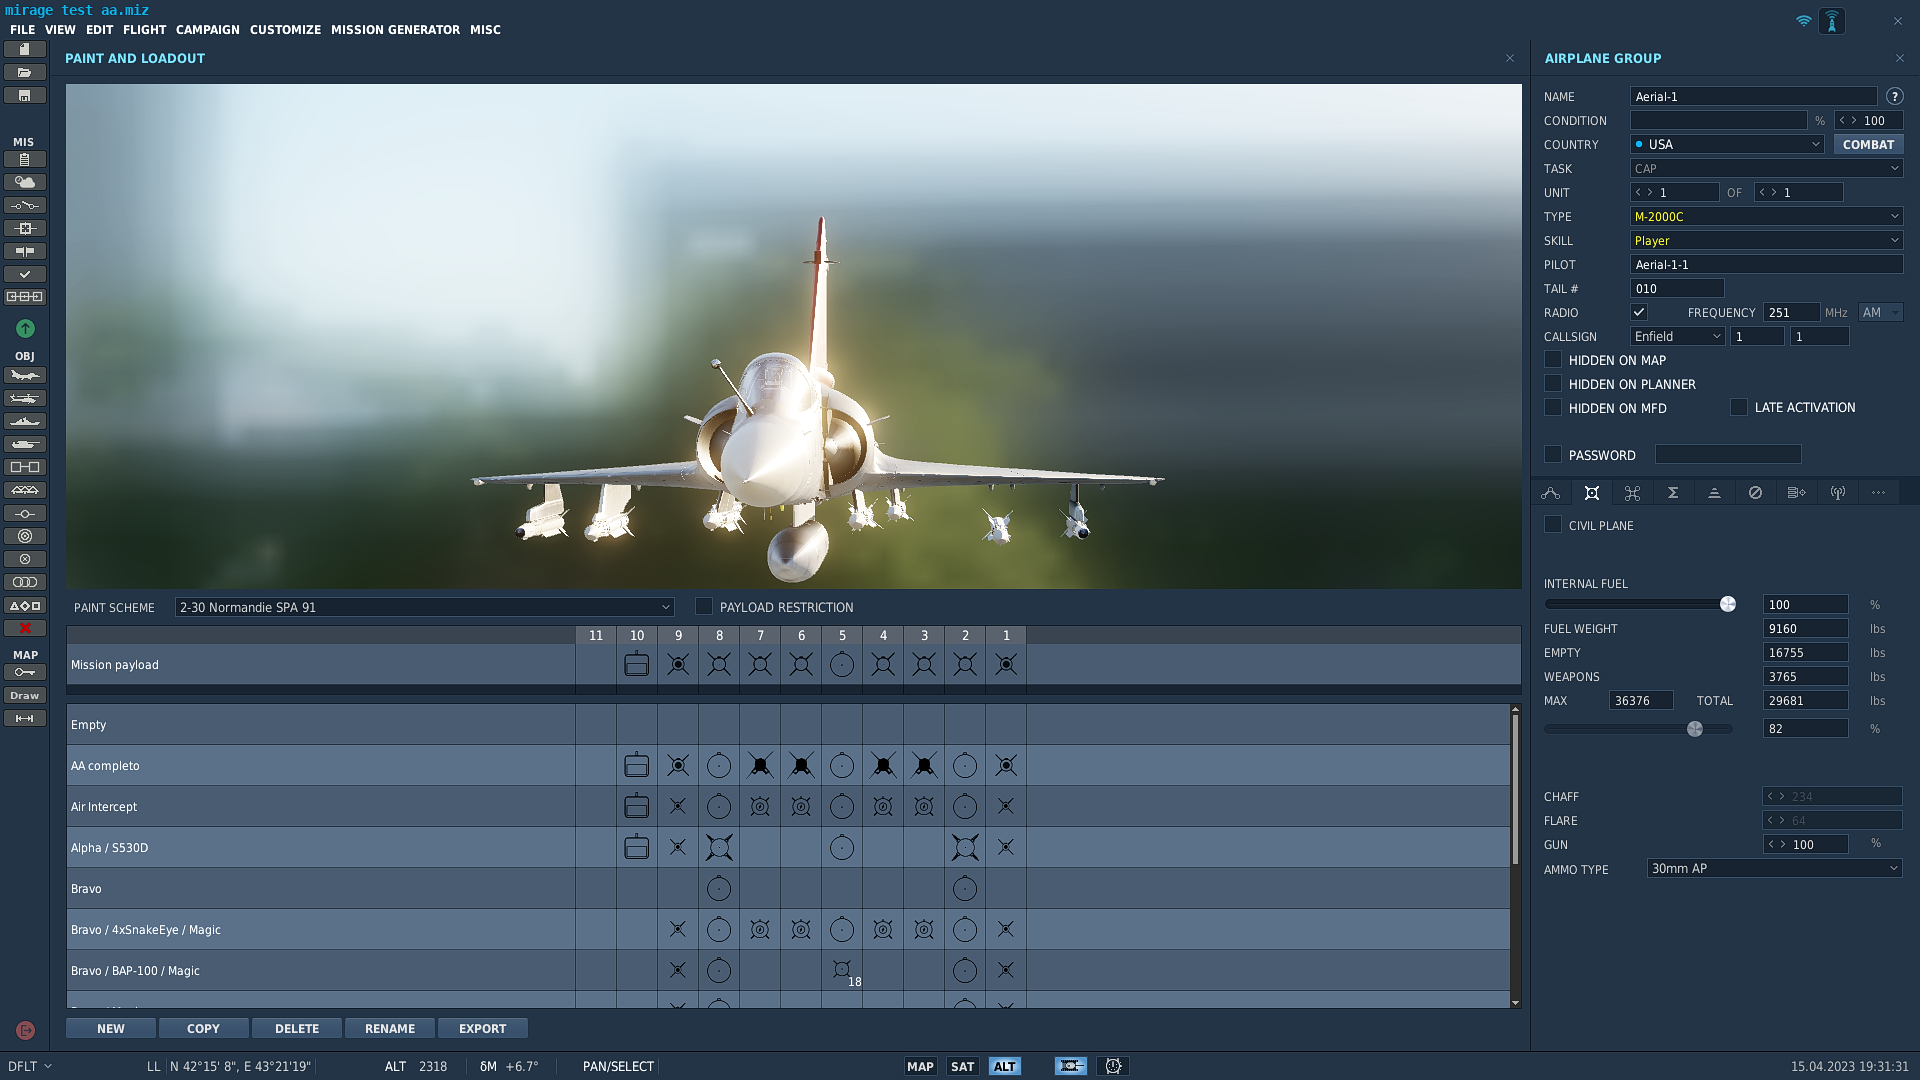The image size is (1920, 1080).
Task: Click the COPY payload button
Action: (x=203, y=1028)
